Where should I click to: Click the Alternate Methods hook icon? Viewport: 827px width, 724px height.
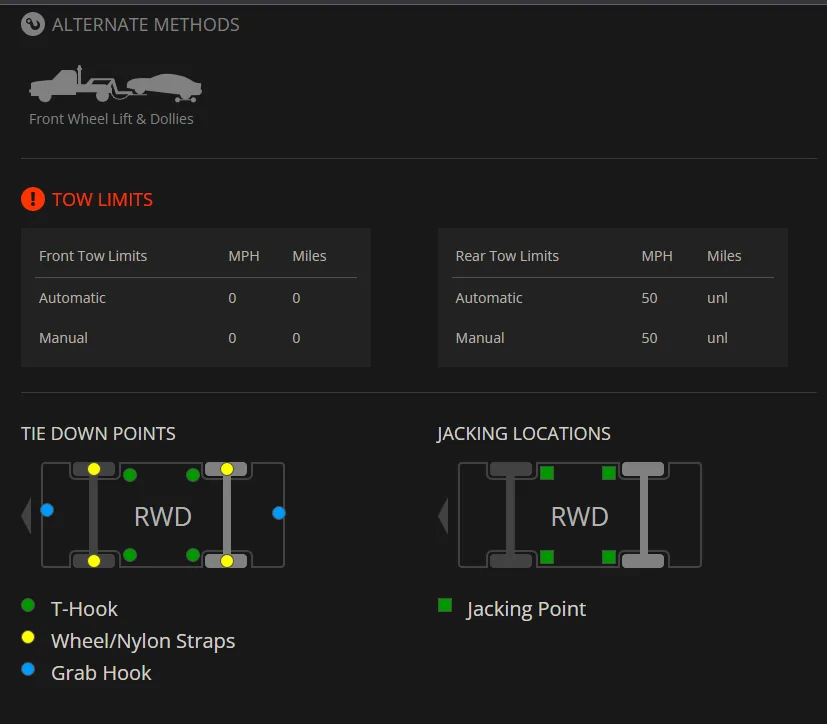(33, 24)
